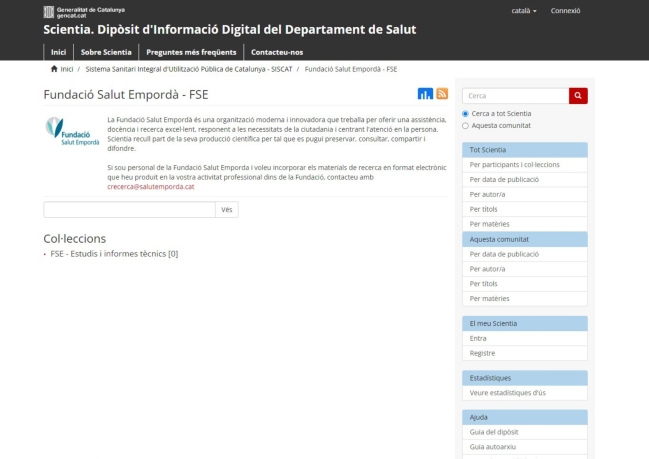The height and width of the screenshot is (459, 649).
Task: Click 'Fundació Salut Empordà - FSE' breadcrumb text
Action: pyautogui.click(x=351, y=69)
